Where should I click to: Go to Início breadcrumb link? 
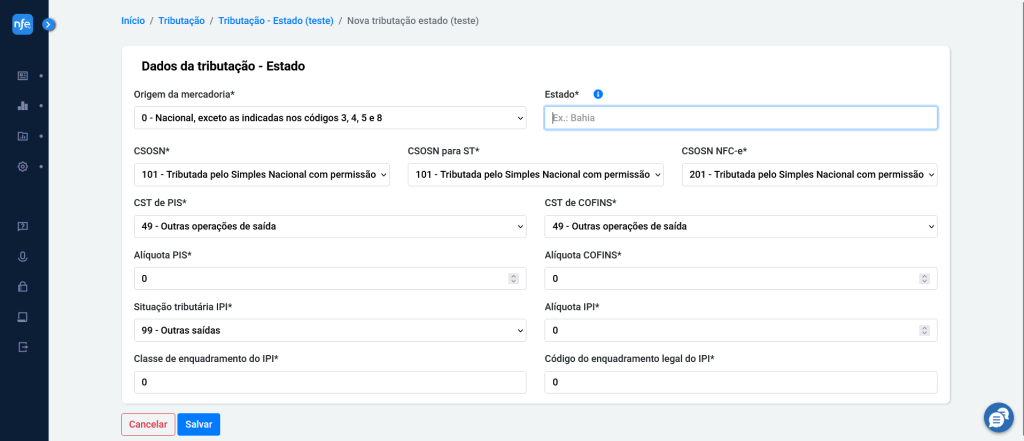133,21
